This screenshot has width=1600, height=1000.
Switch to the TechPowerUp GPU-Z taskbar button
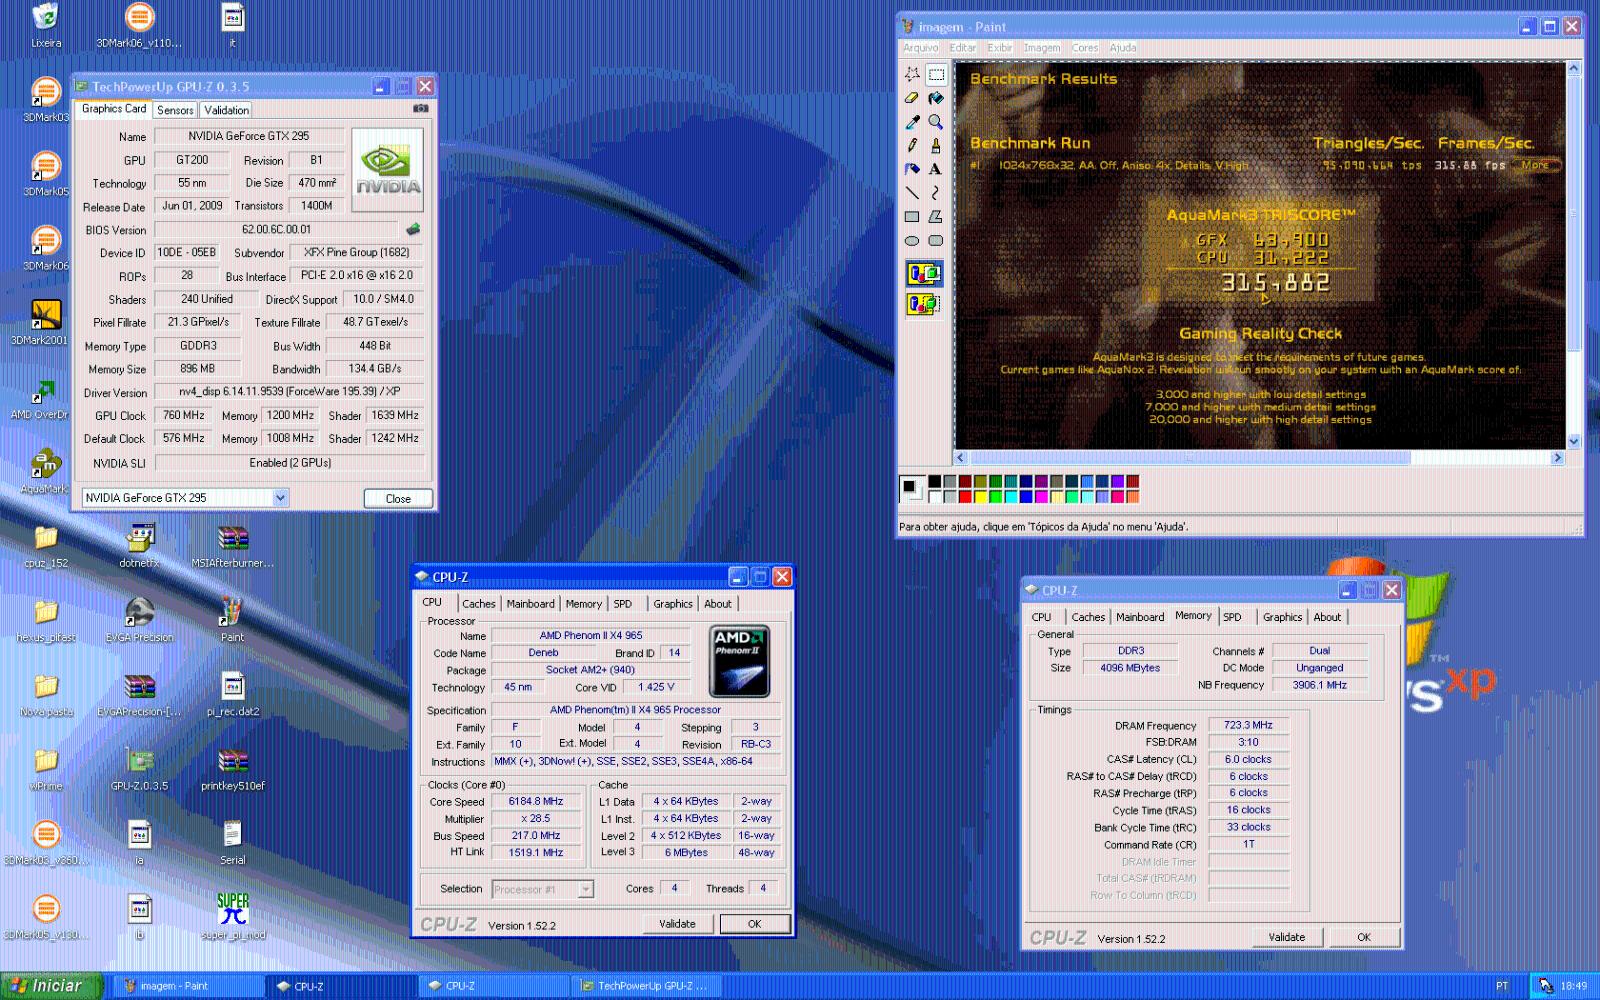pos(645,986)
